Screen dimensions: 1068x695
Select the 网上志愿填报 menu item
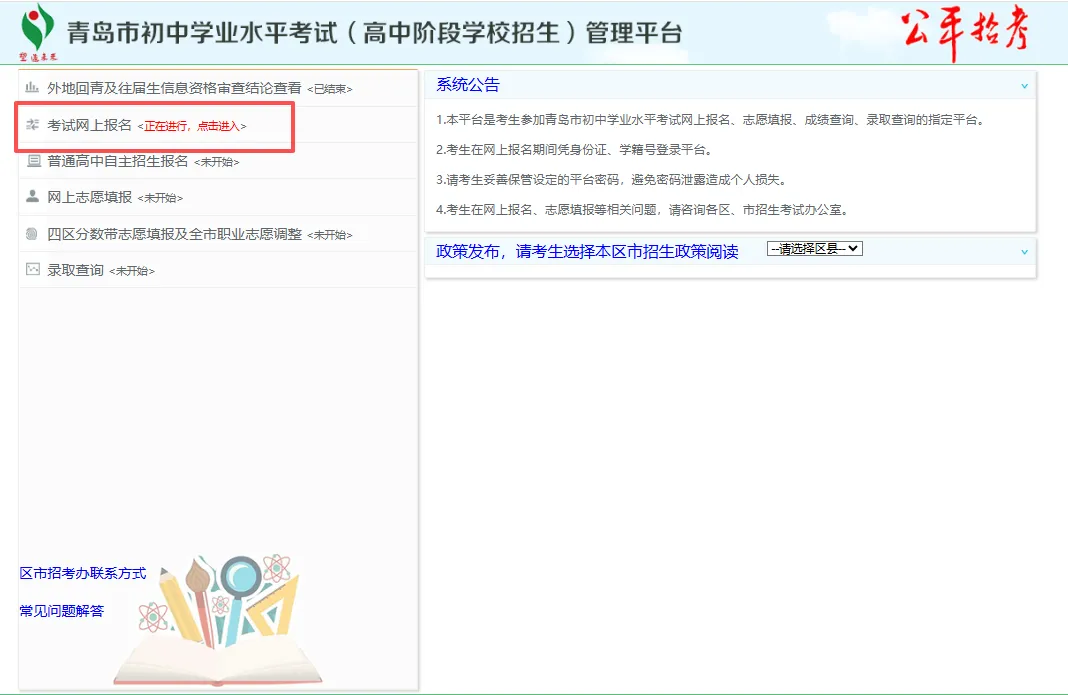[x=90, y=198]
